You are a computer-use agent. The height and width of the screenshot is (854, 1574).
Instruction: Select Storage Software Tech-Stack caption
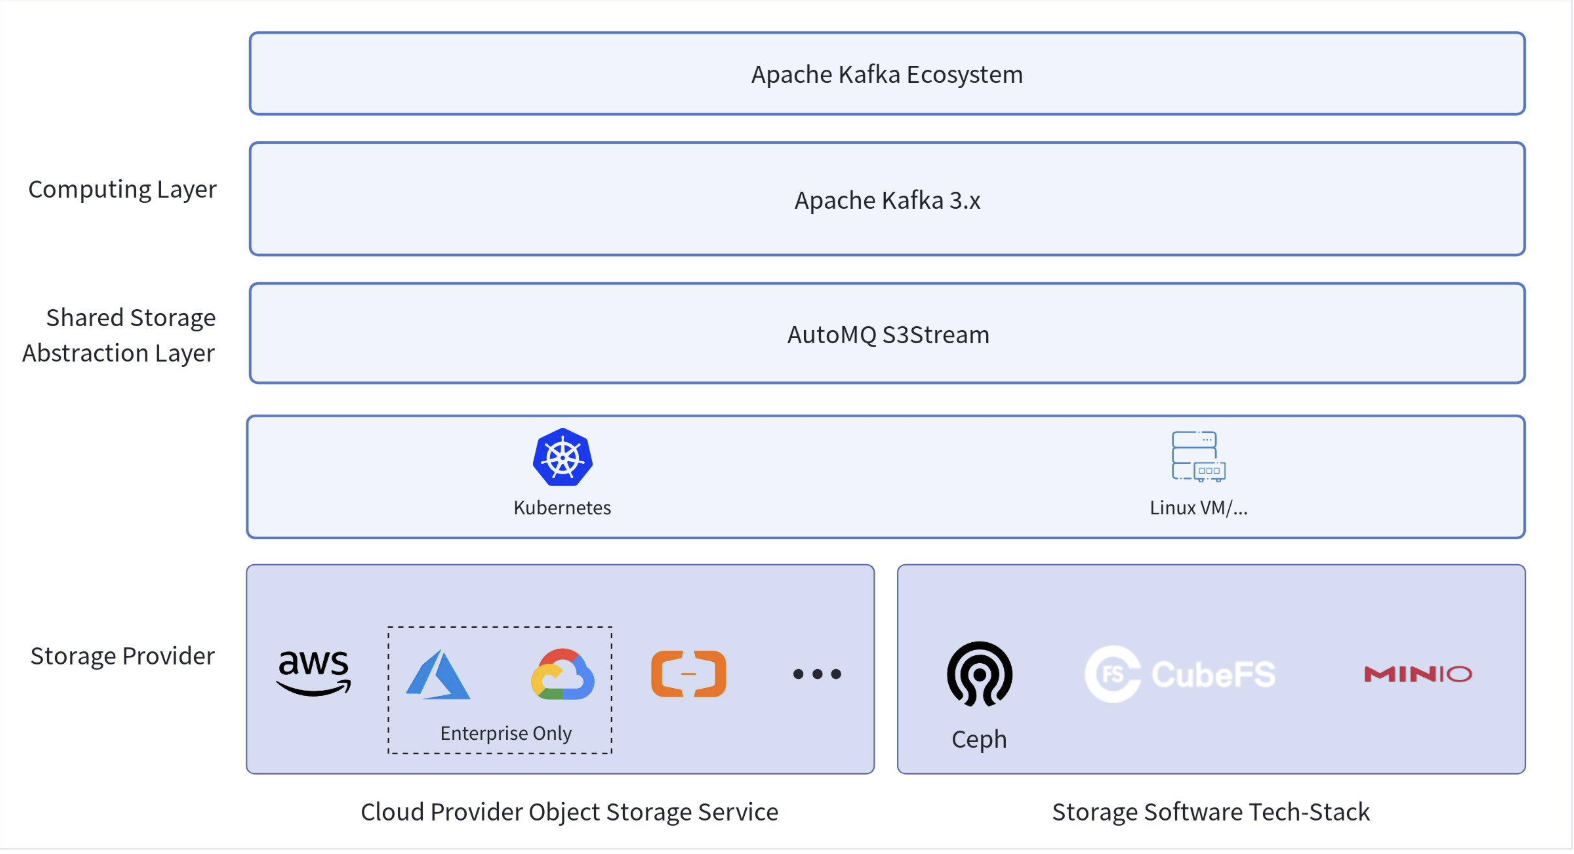click(1211, 812)
